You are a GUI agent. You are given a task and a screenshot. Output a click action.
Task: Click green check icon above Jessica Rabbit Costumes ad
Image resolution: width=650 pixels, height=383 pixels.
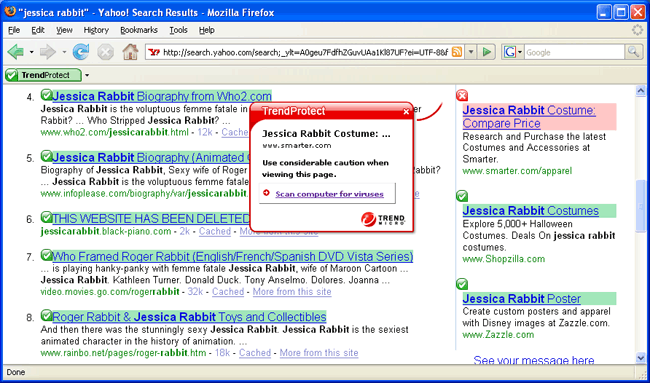pos(462,196)
